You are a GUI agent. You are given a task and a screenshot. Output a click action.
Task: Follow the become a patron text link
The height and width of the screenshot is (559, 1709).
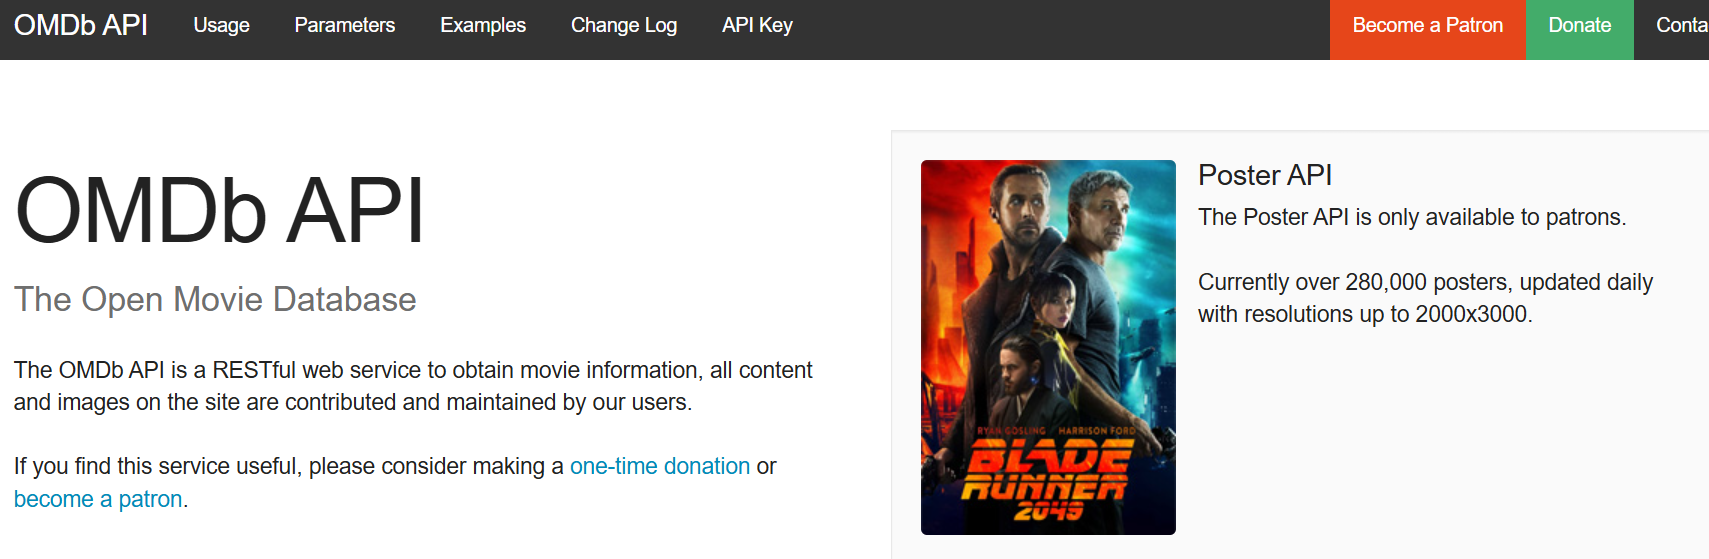tap(98, 499)
